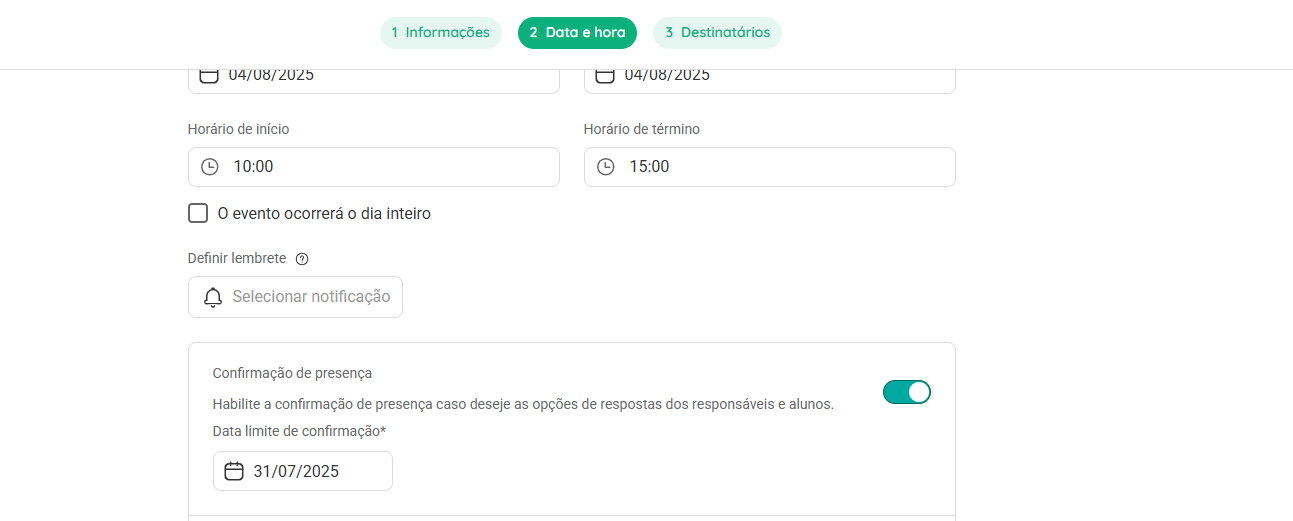
Task: Open the 31/07/2025 deadline date field
Action: tap(303, 471)
